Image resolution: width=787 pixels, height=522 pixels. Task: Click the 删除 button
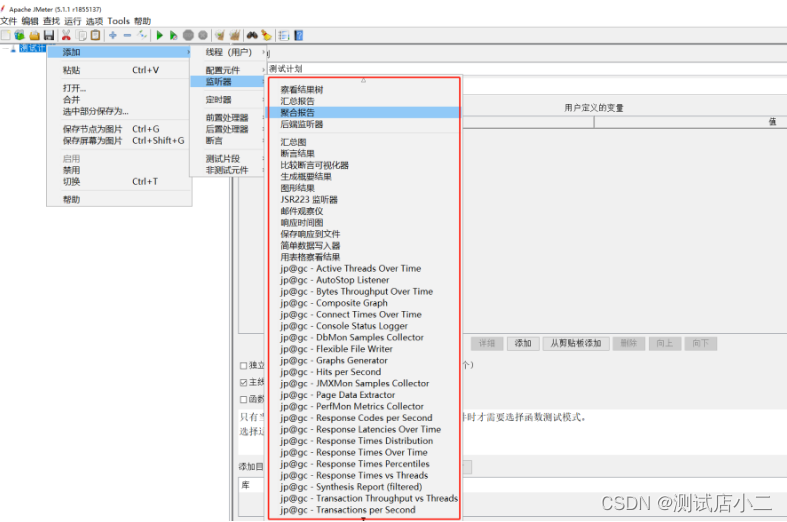(628, 343)
